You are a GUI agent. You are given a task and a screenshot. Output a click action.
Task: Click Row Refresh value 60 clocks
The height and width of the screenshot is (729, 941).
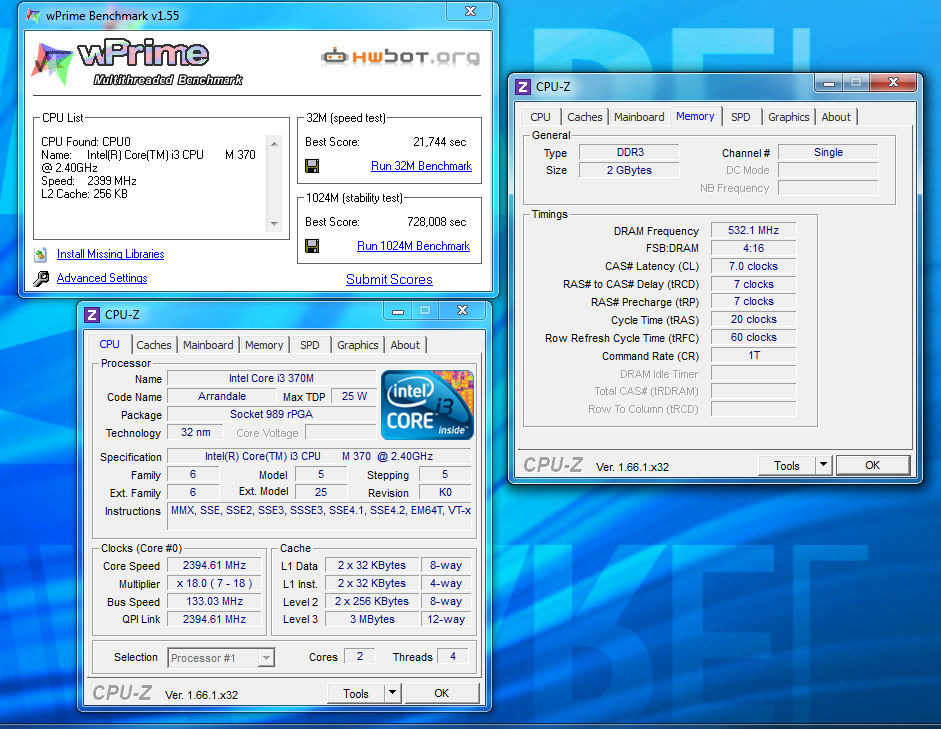coord(753,338)
